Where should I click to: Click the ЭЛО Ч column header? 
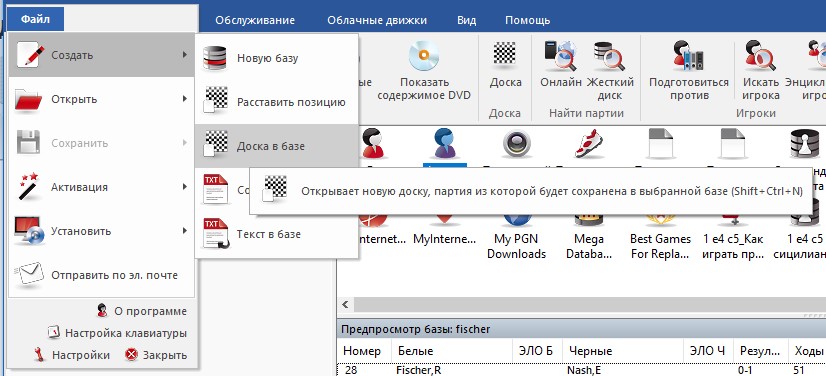pos(707,351)
